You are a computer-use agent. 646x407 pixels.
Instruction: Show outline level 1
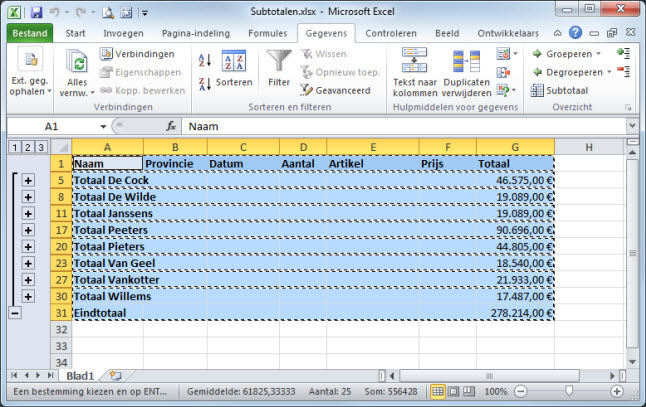[14, 147]
